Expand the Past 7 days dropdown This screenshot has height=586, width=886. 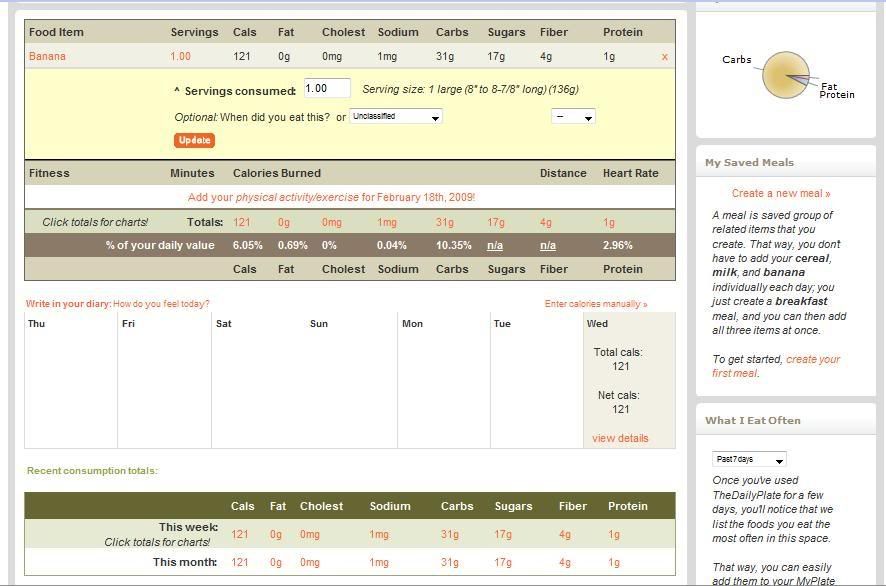tap(749, 459)
